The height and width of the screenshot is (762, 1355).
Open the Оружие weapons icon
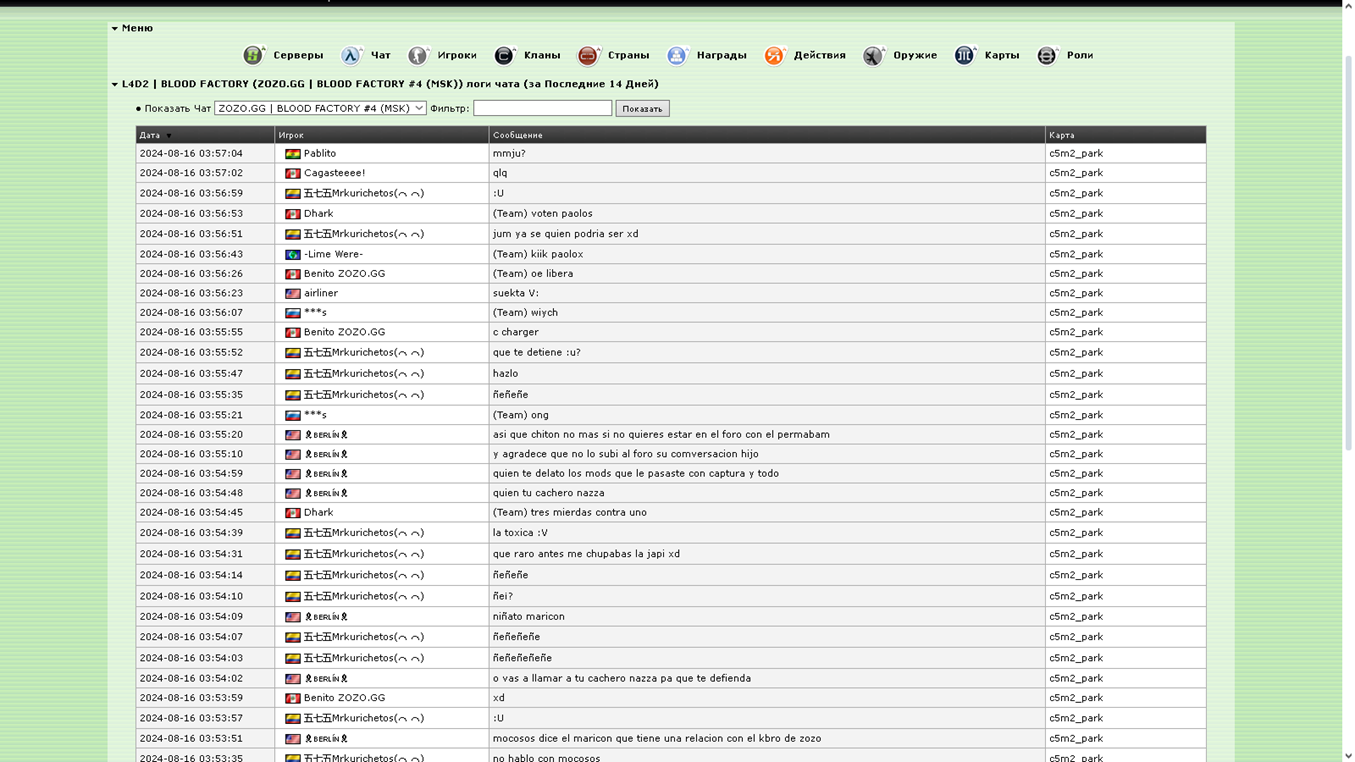point(873,55)
